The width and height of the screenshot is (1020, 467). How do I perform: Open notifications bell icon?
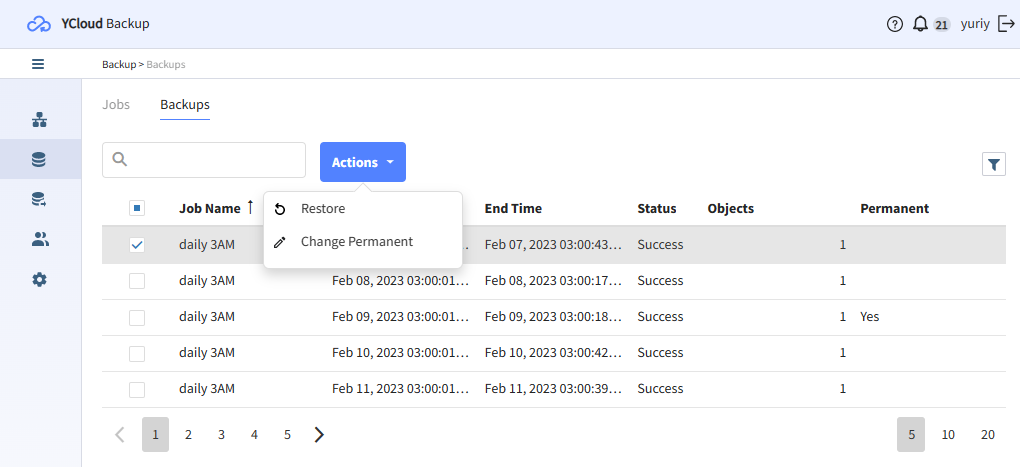point(920,24)
